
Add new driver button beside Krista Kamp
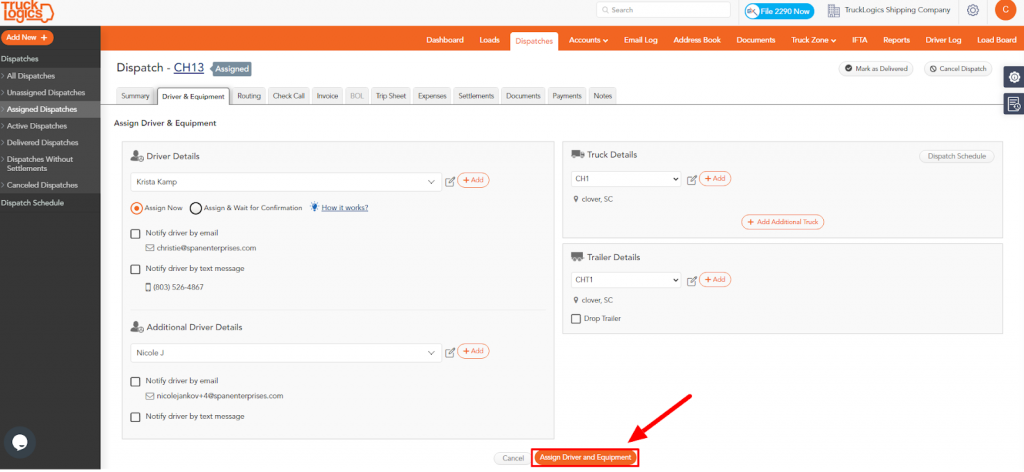click(x=473, y=180)
